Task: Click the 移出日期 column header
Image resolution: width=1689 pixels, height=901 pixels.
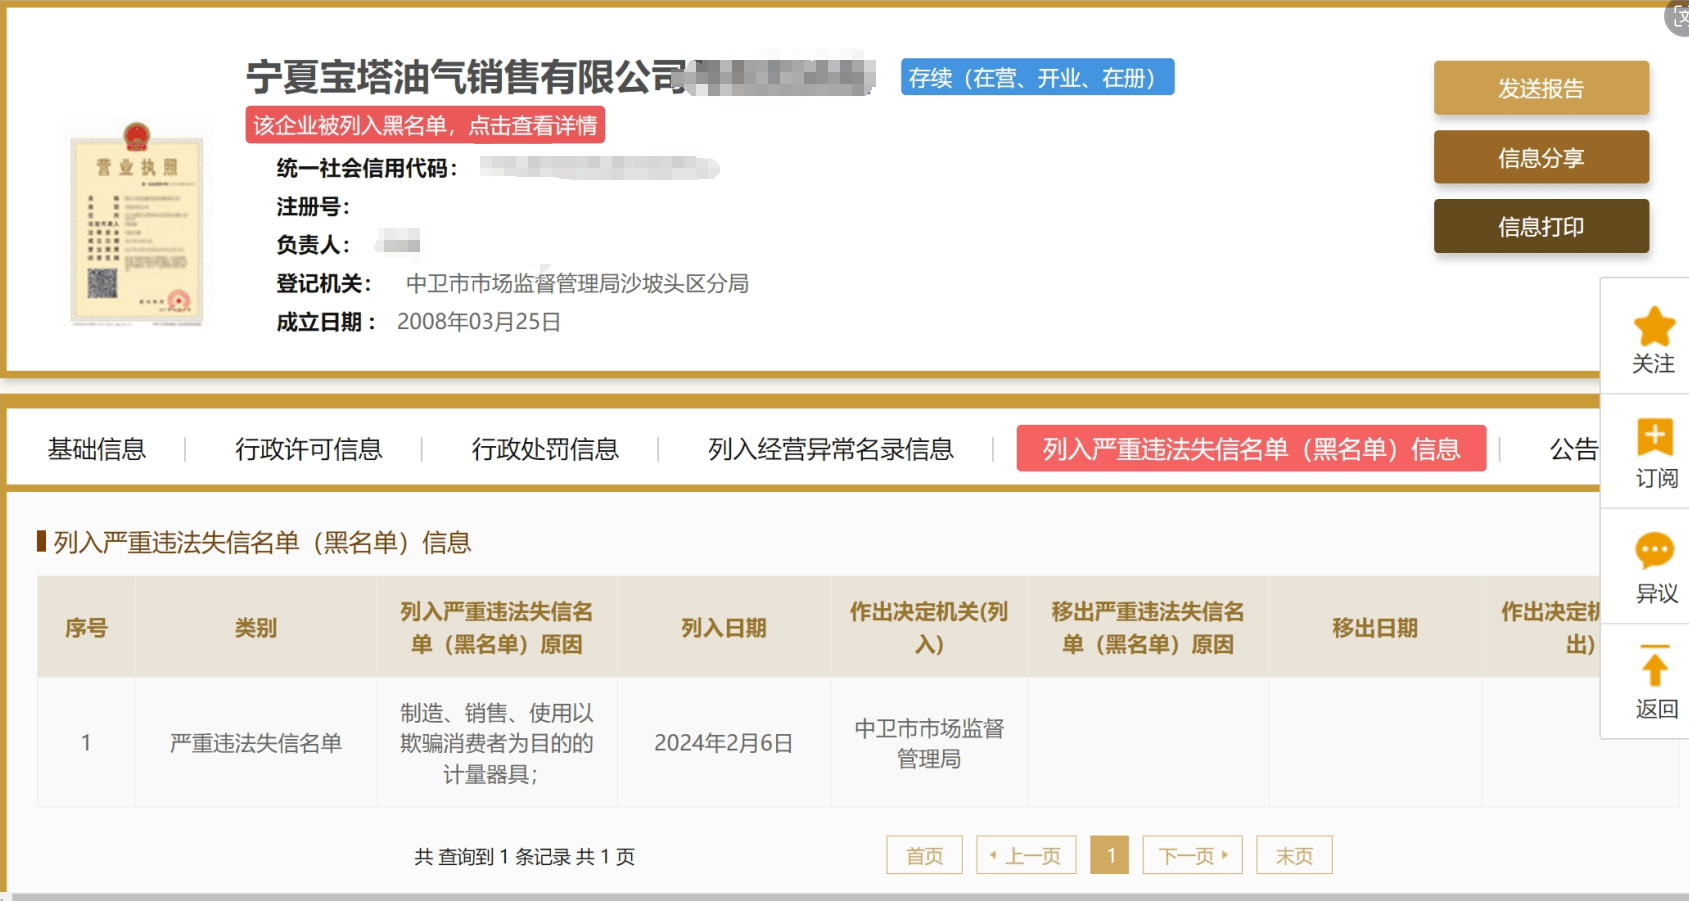Action: click(1375, 627)
